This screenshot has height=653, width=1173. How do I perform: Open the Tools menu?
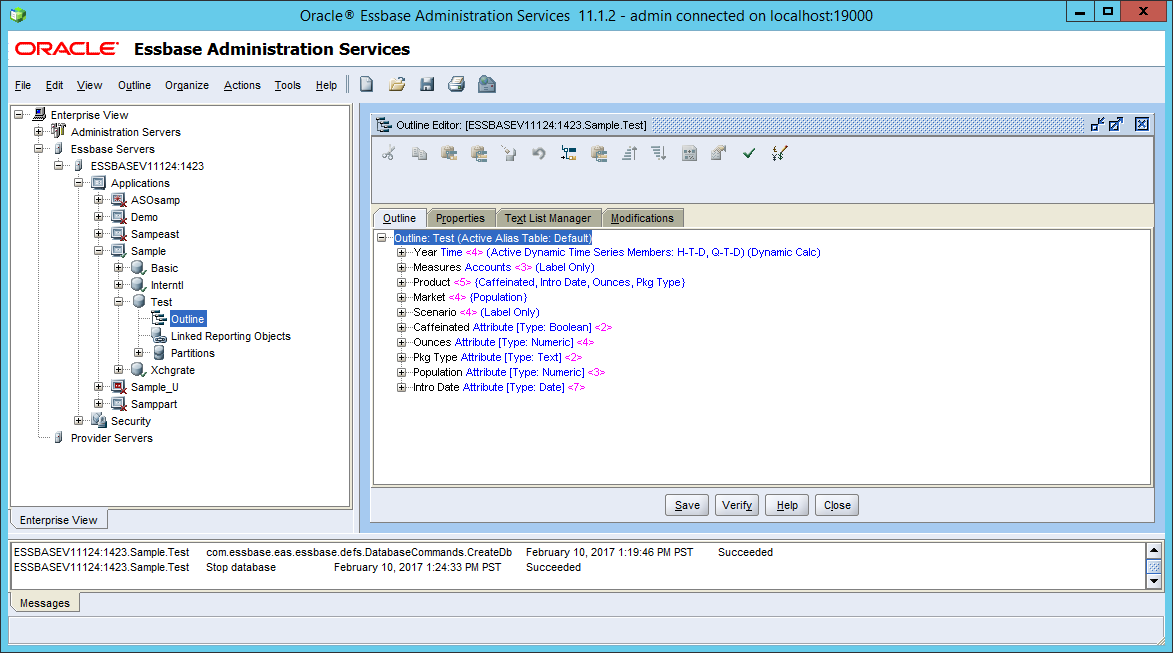pos(287,85)
